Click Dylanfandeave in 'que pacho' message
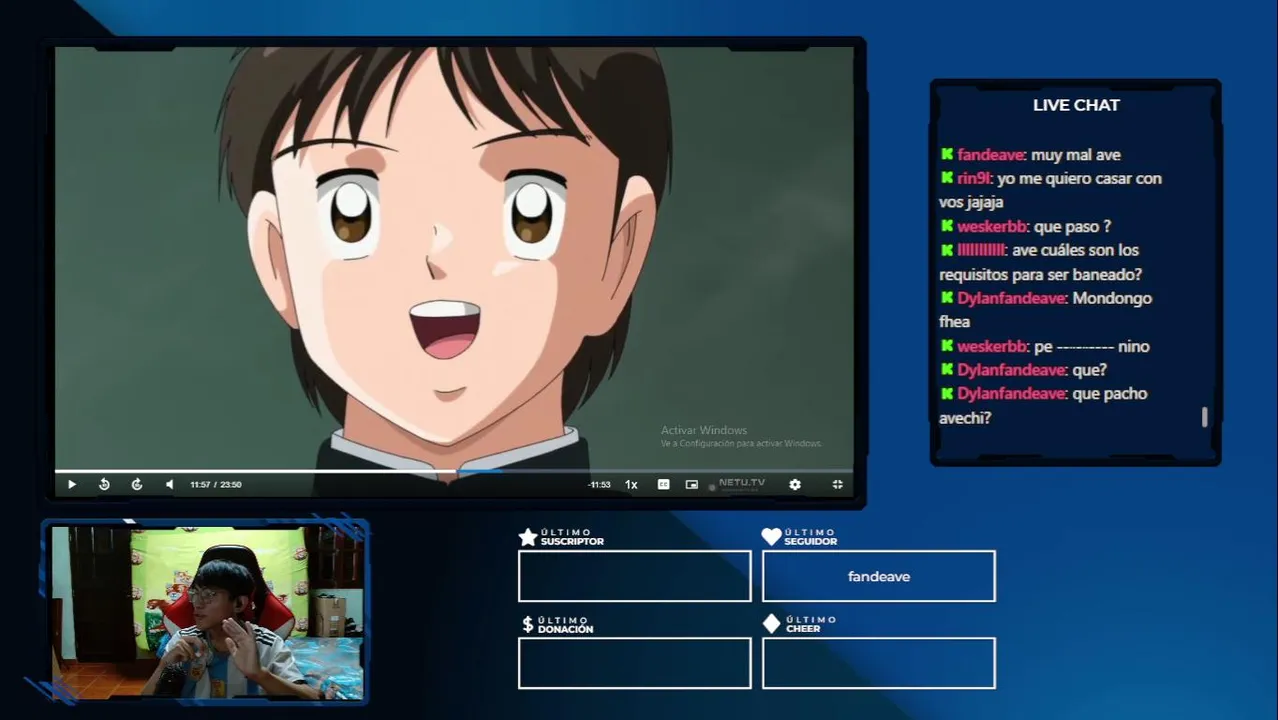 (x=1012, y=394)
